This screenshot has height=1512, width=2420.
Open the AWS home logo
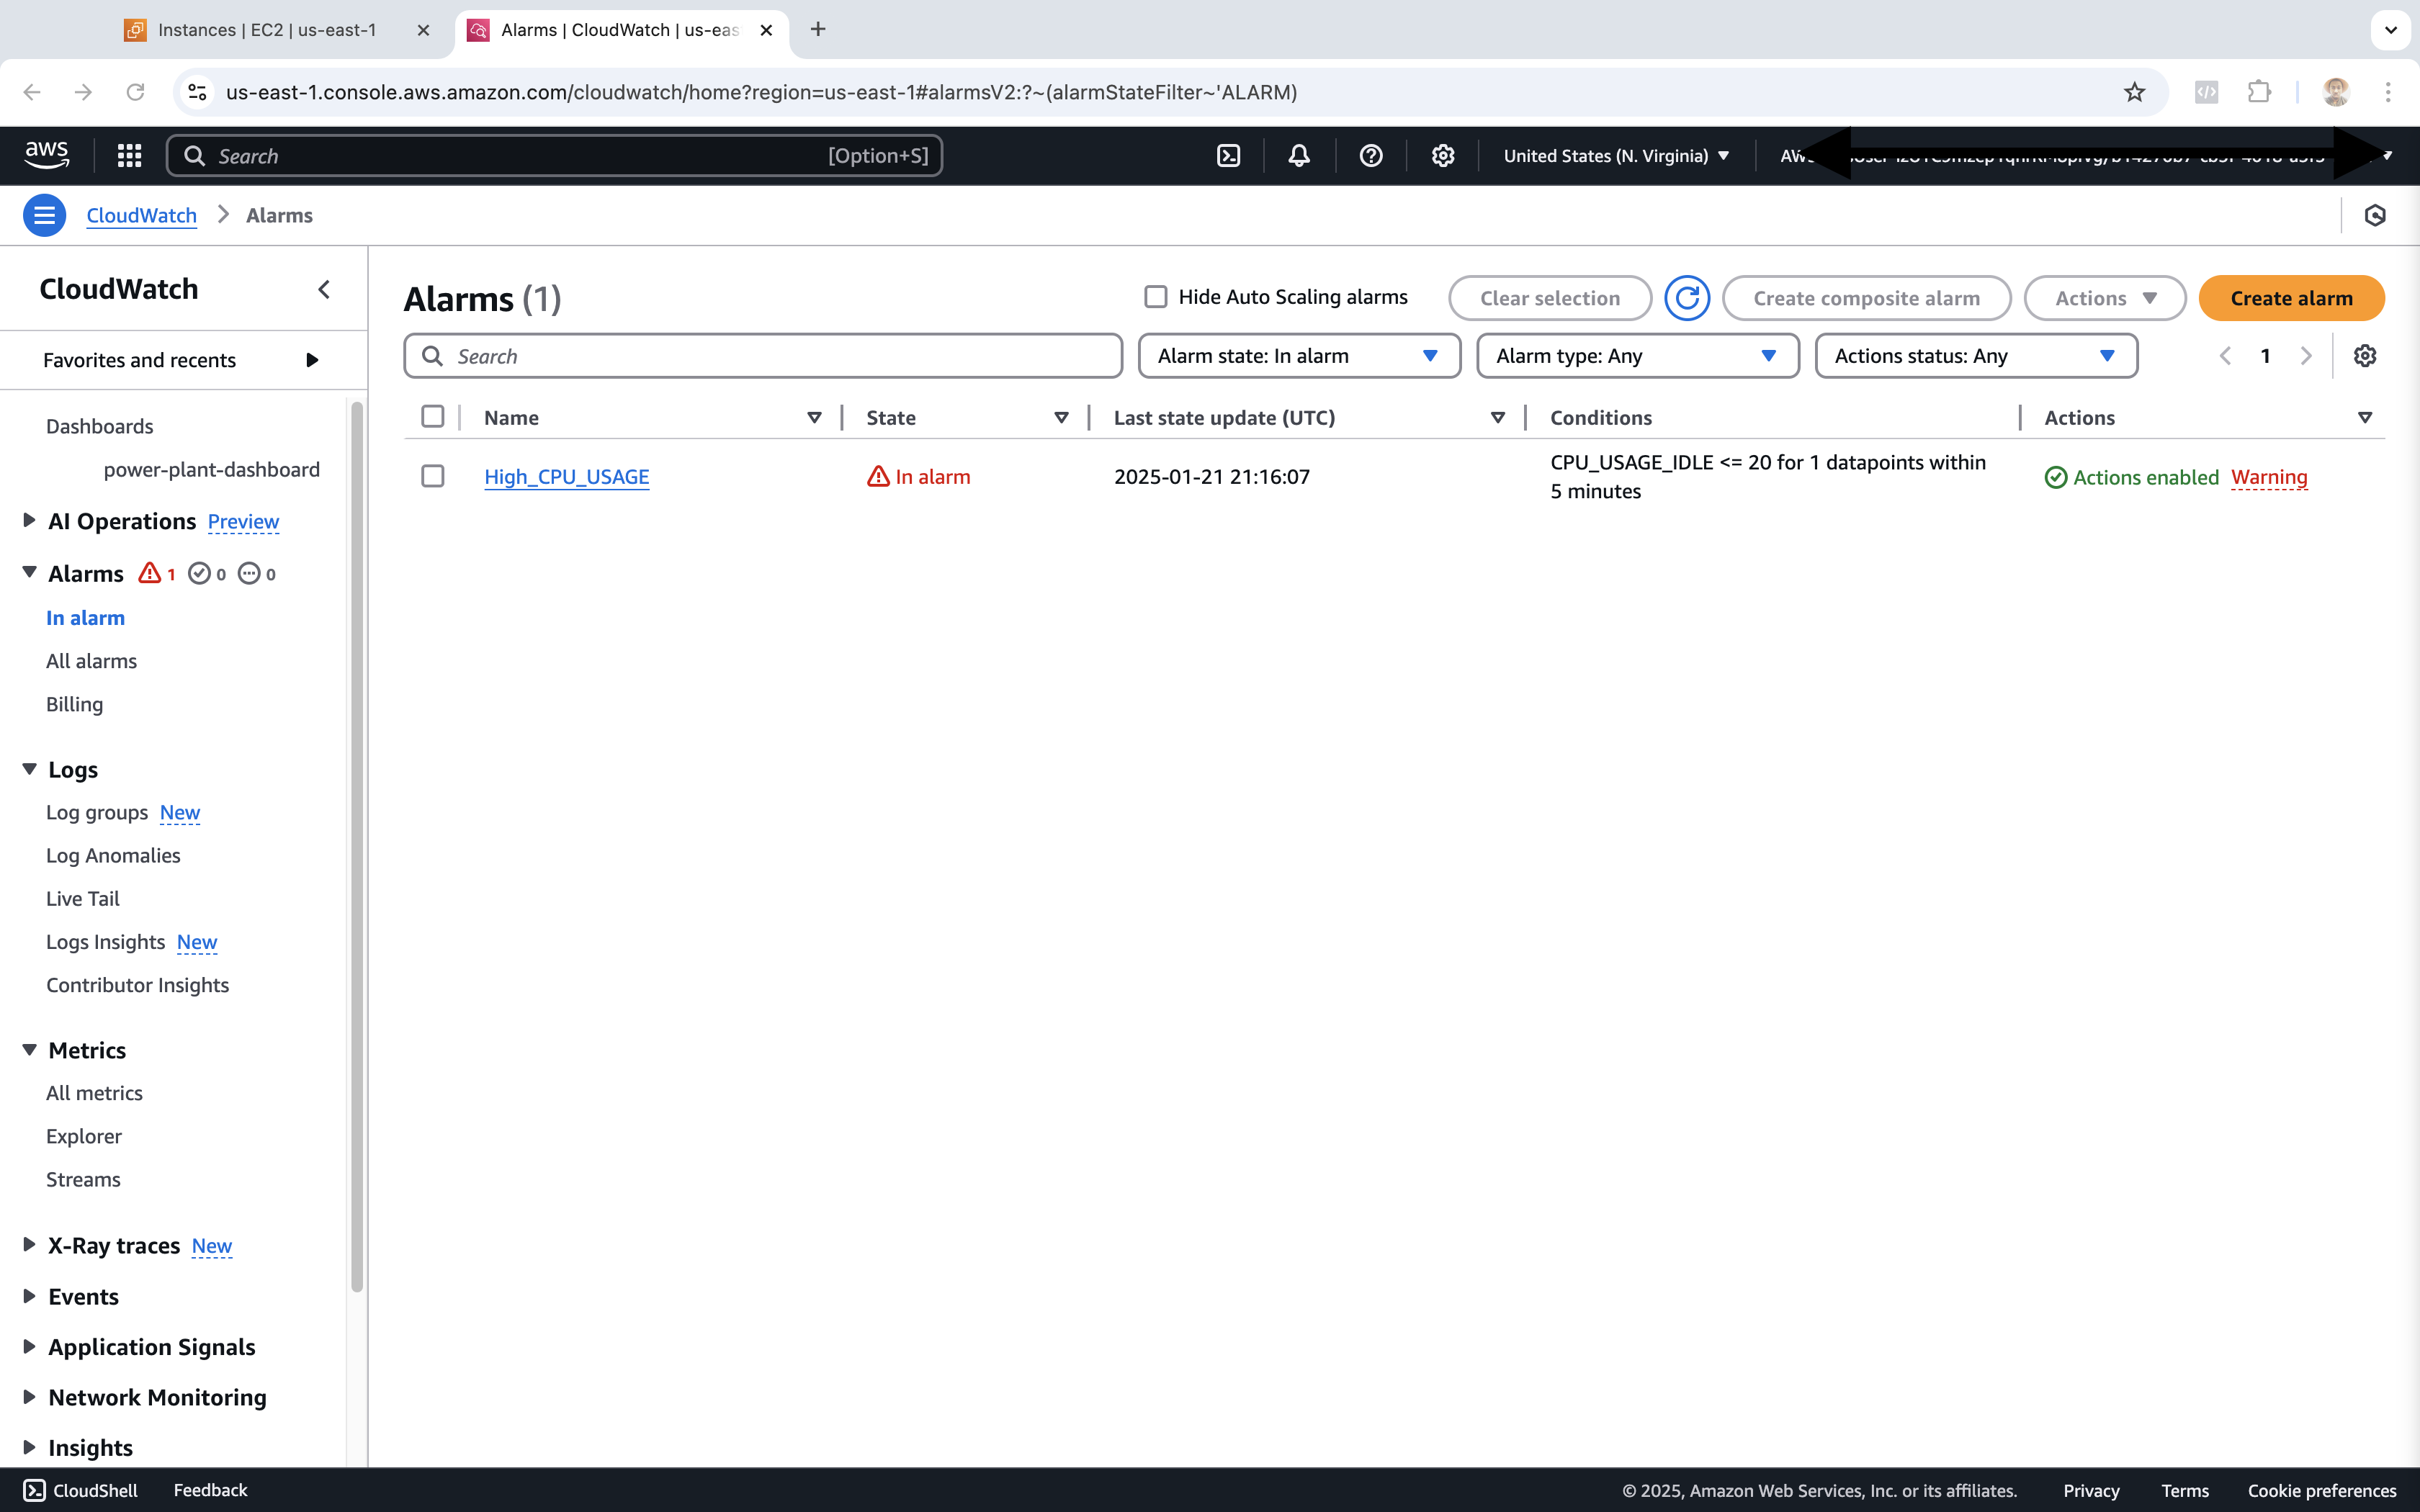[47, 155]
